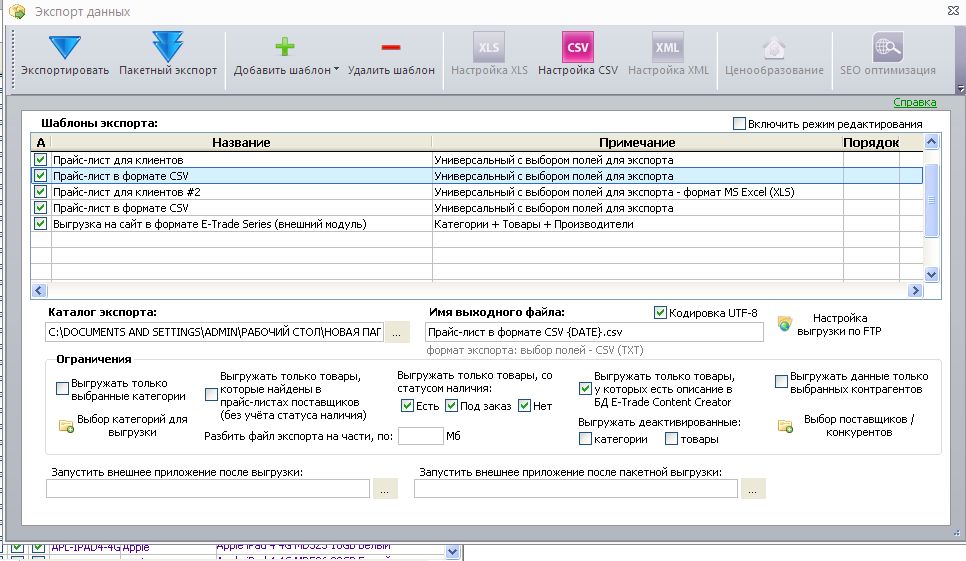Select row Прайс-лист для клиентов

(x=477, y=159)
